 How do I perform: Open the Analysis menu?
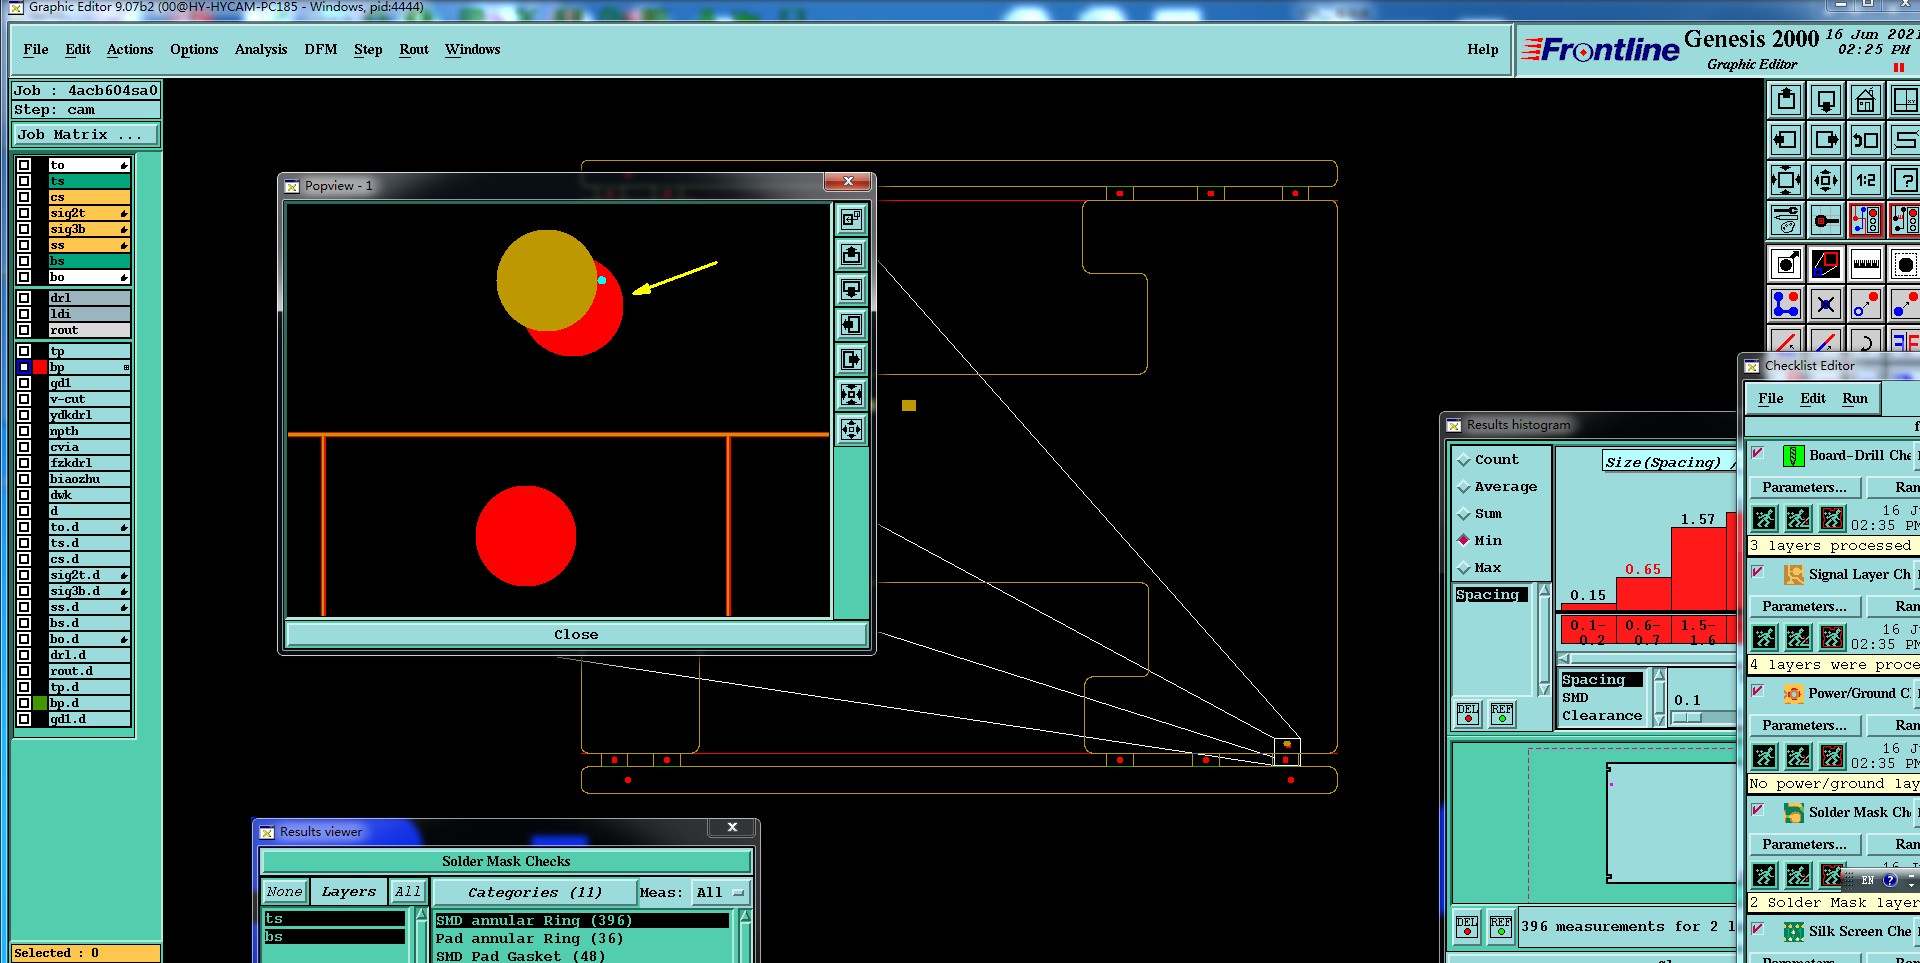point(261,50)
